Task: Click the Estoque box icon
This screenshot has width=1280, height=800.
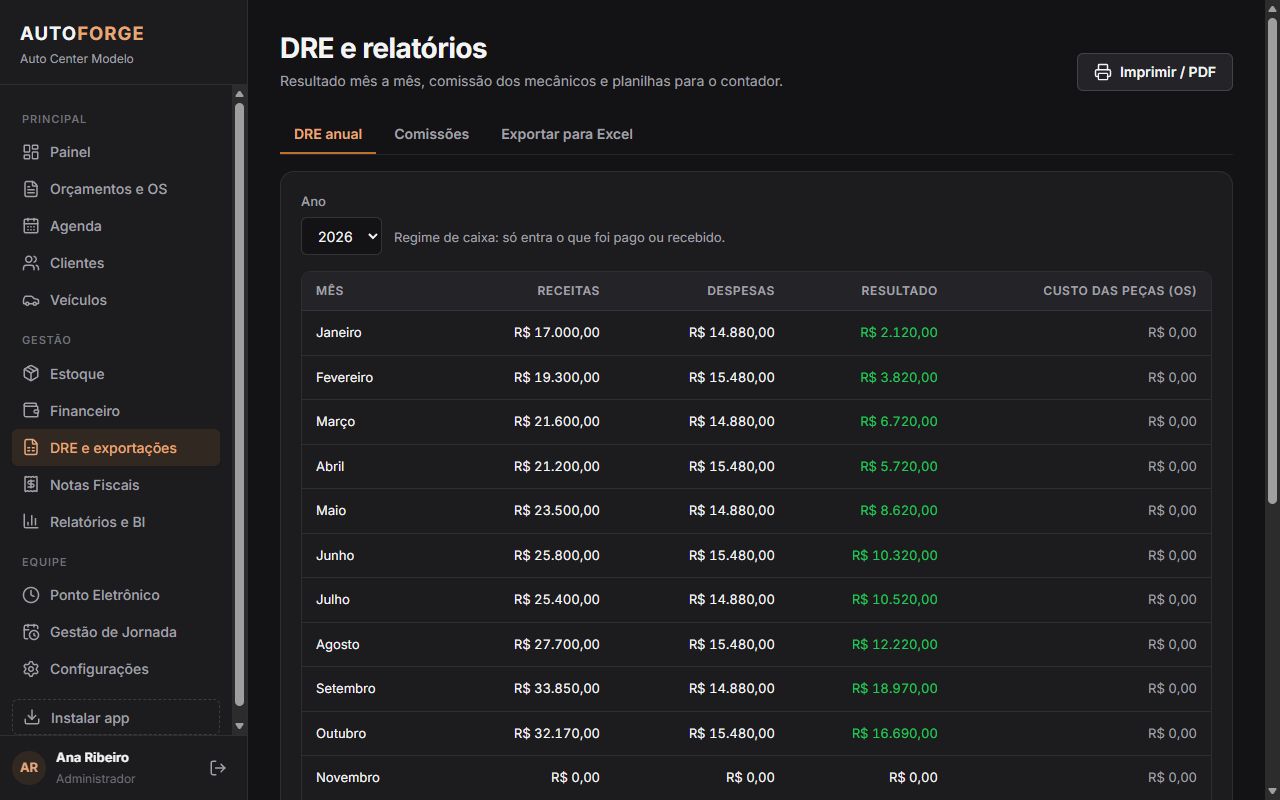Action: coord(31,374)
